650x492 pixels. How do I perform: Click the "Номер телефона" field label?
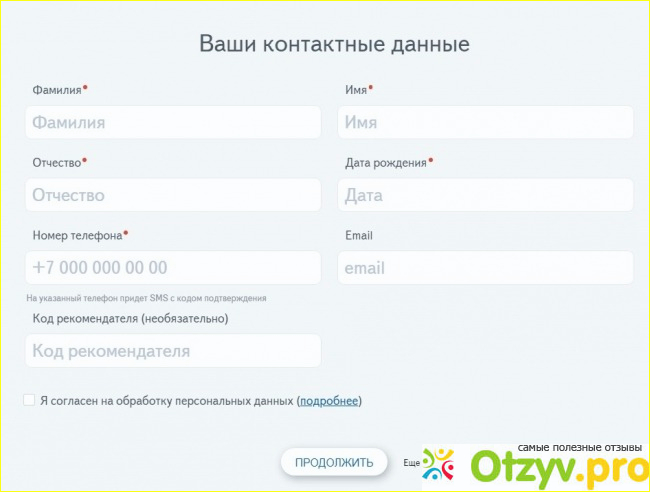point(77,236)
